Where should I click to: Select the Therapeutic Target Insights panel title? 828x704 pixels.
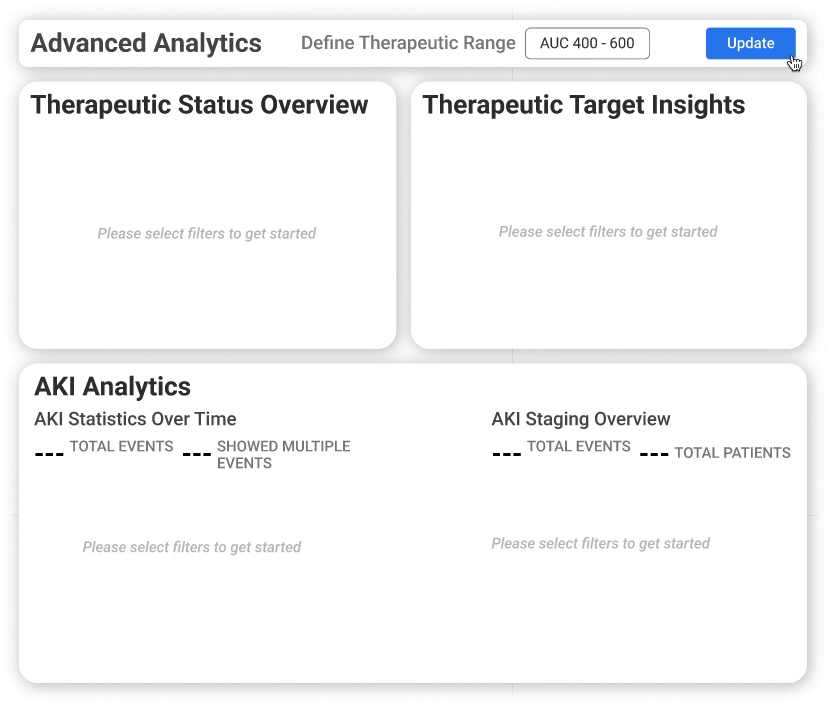pyautogui.click(x=583, y=104)
